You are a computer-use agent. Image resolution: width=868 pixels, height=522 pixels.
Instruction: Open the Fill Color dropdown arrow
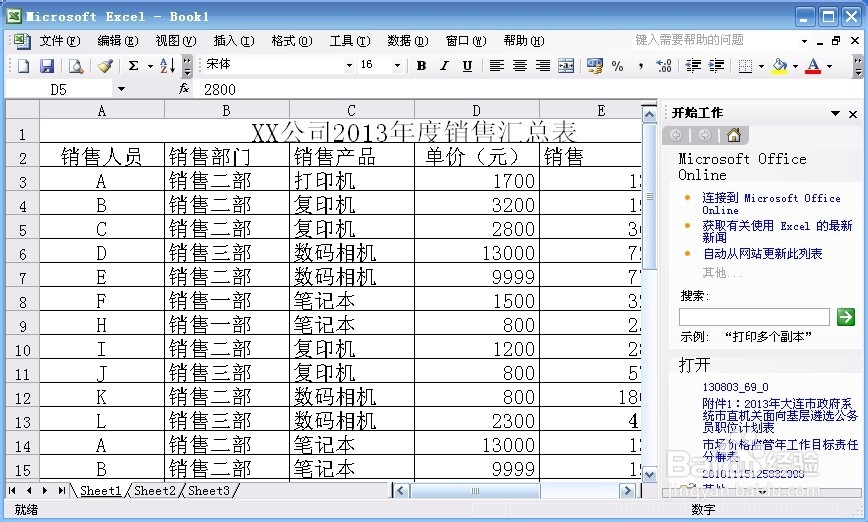click(x=795, y=66)
